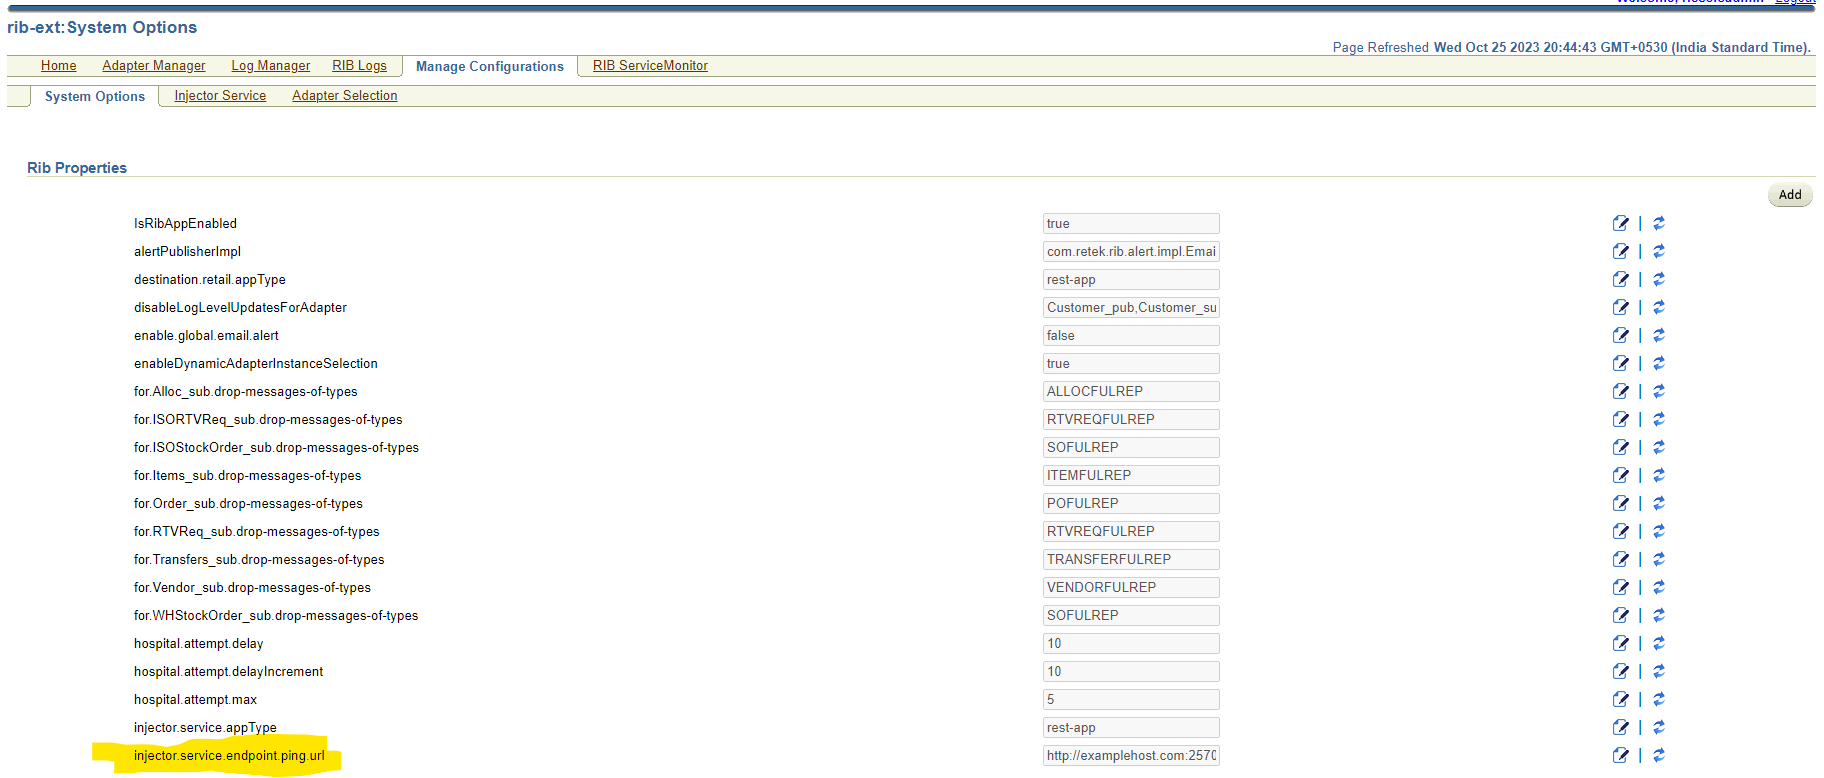Viewport: 1824px width, 778px height.
Task: Click 'injector.service.endpoint.ping.url' property name
Action: [229, 755]
